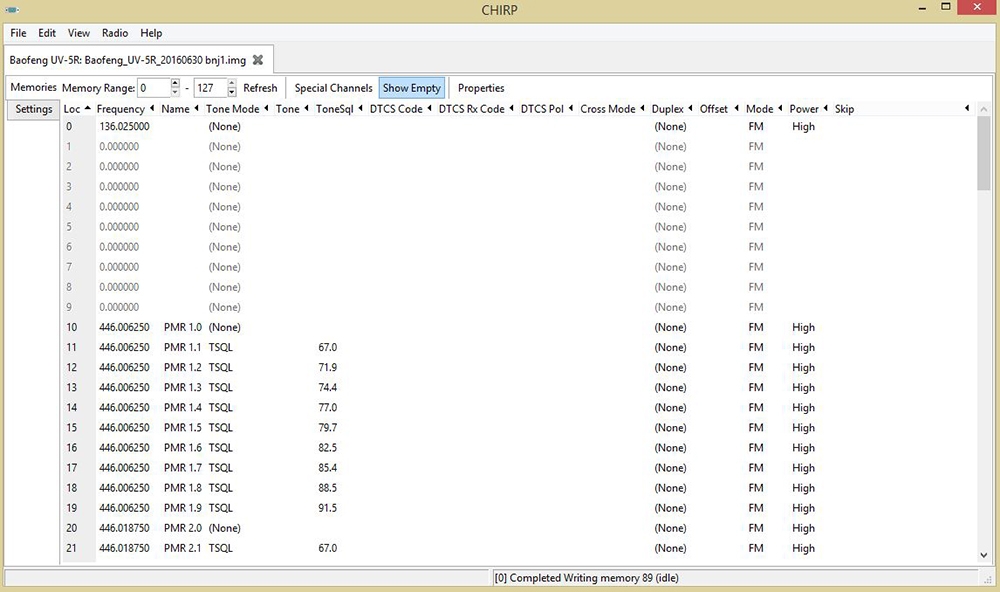Screen dimensions: 1000x592
Task: Click the memory range end field showing 127
Action: click(x=208, y=88)
